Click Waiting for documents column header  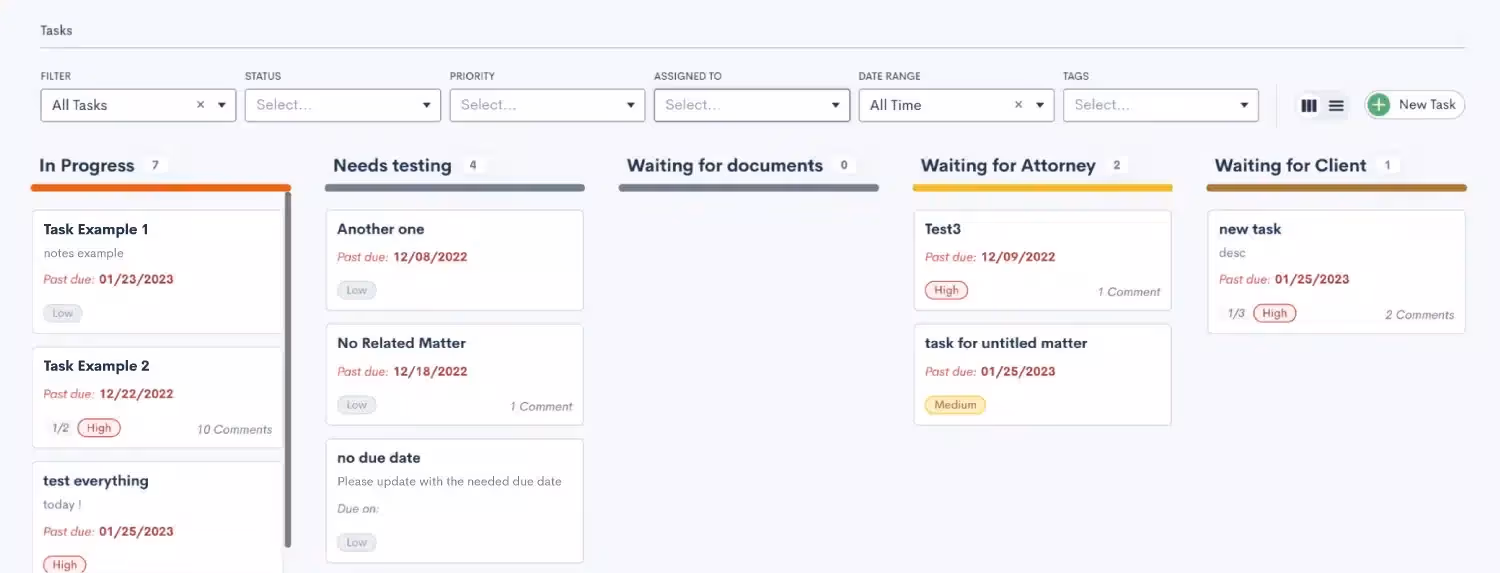725,166
